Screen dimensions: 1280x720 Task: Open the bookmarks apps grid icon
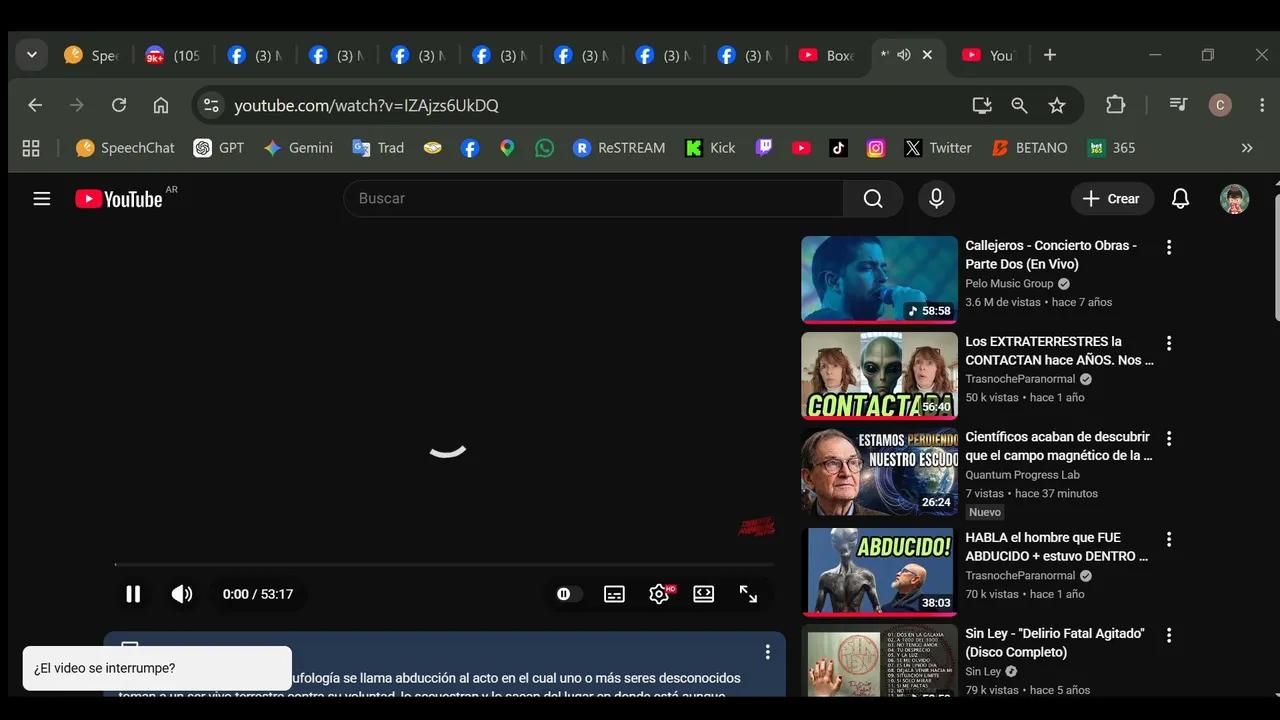coord(31,148)
